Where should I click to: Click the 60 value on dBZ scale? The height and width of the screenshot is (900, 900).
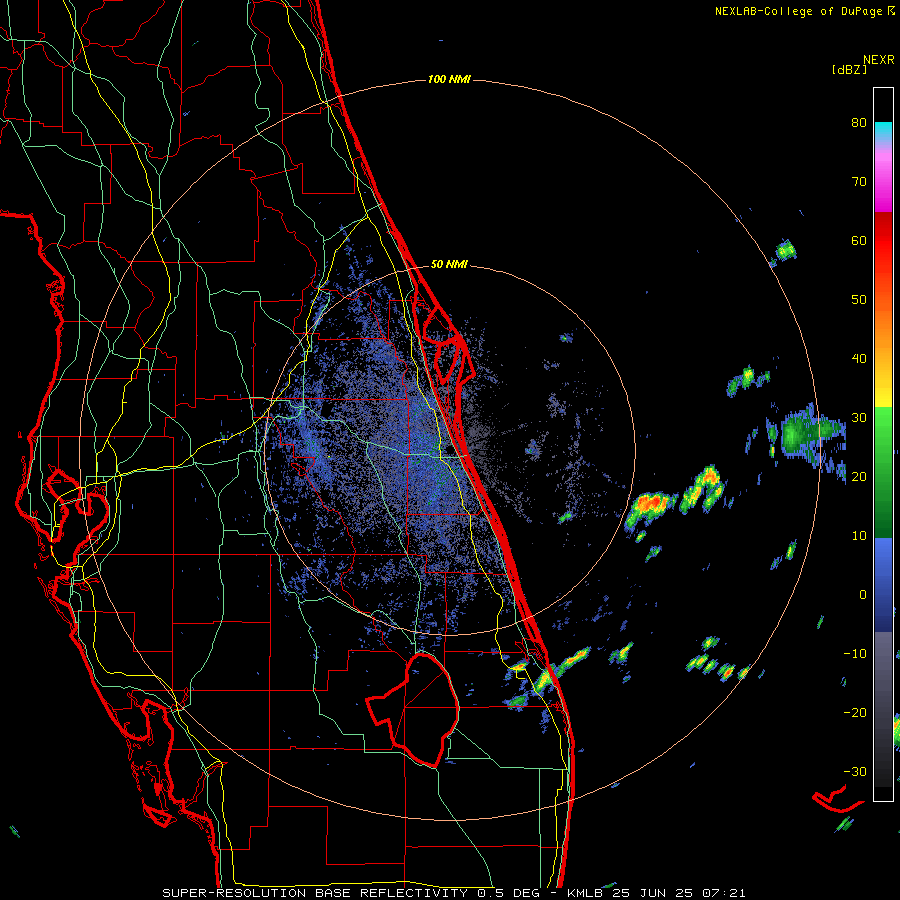click(859, 240)
